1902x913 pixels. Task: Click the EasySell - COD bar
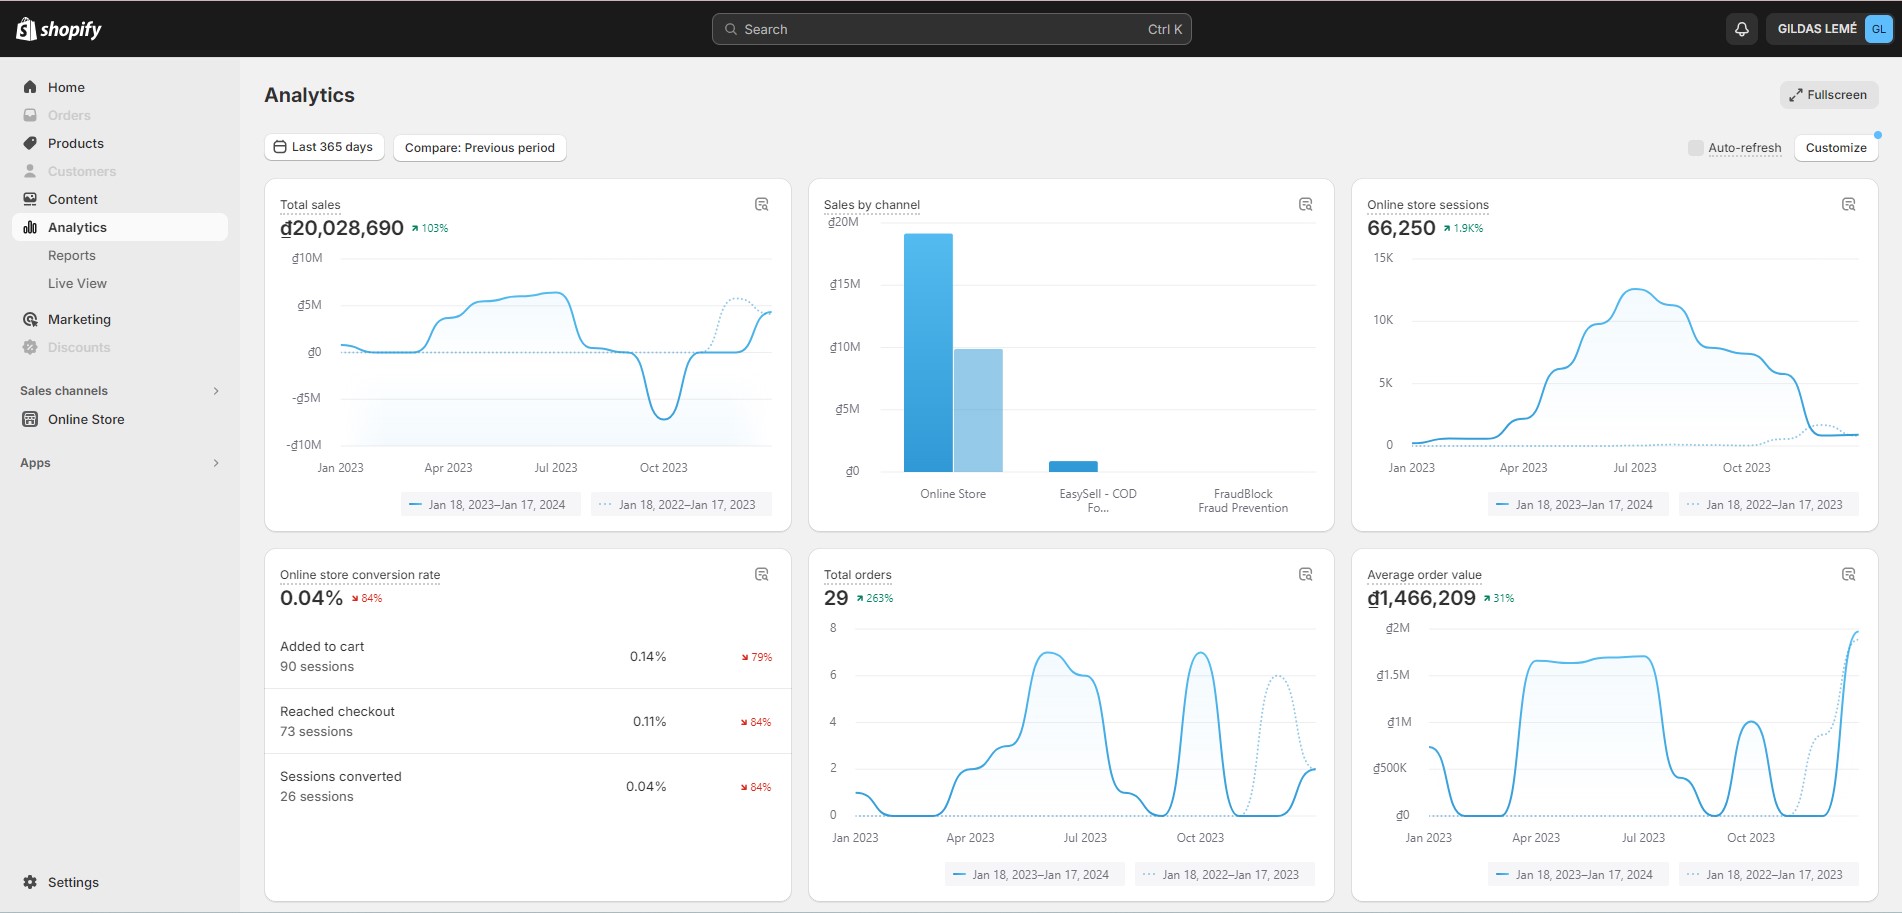1073,466
